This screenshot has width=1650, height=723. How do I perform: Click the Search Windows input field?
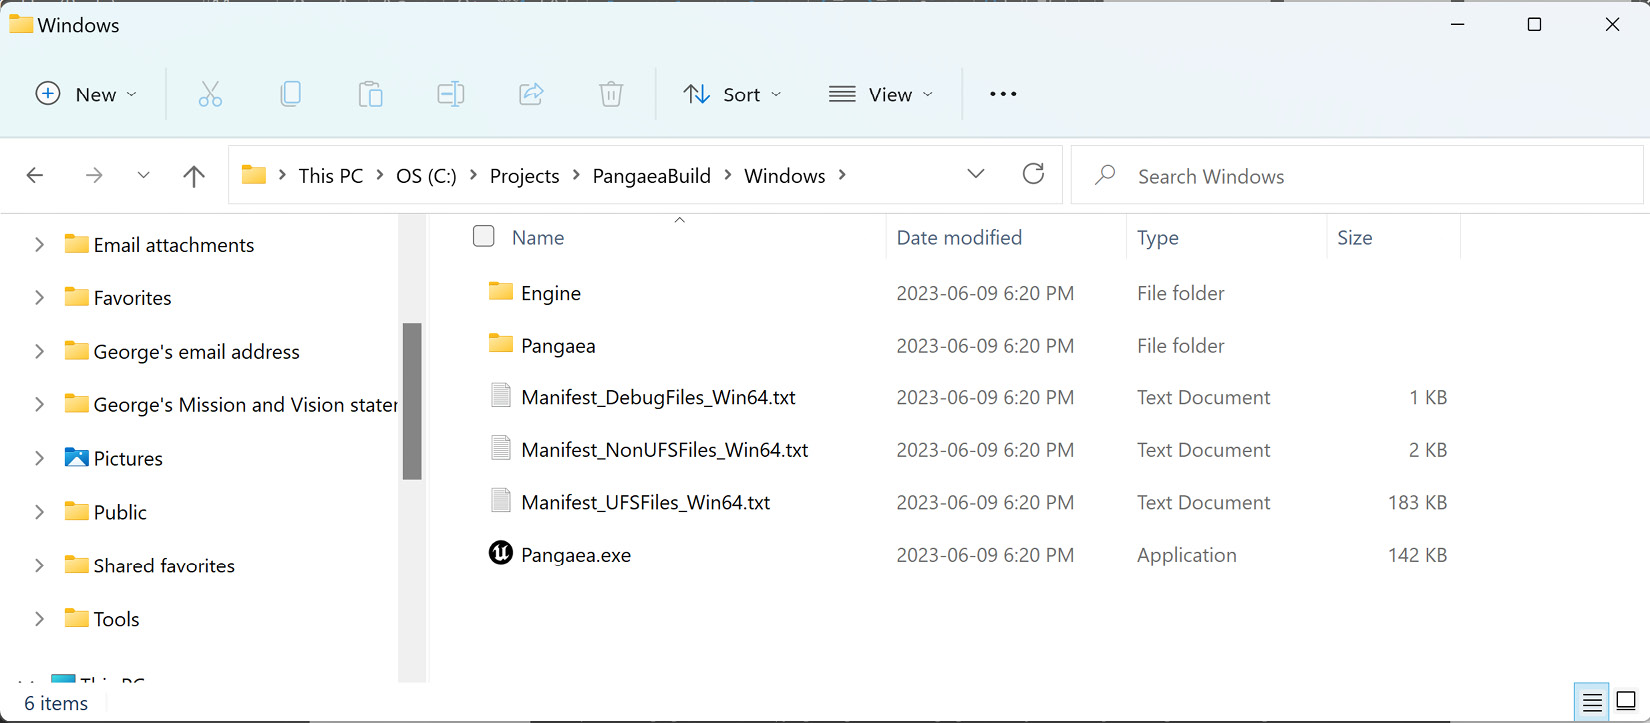pos(1357,175)
